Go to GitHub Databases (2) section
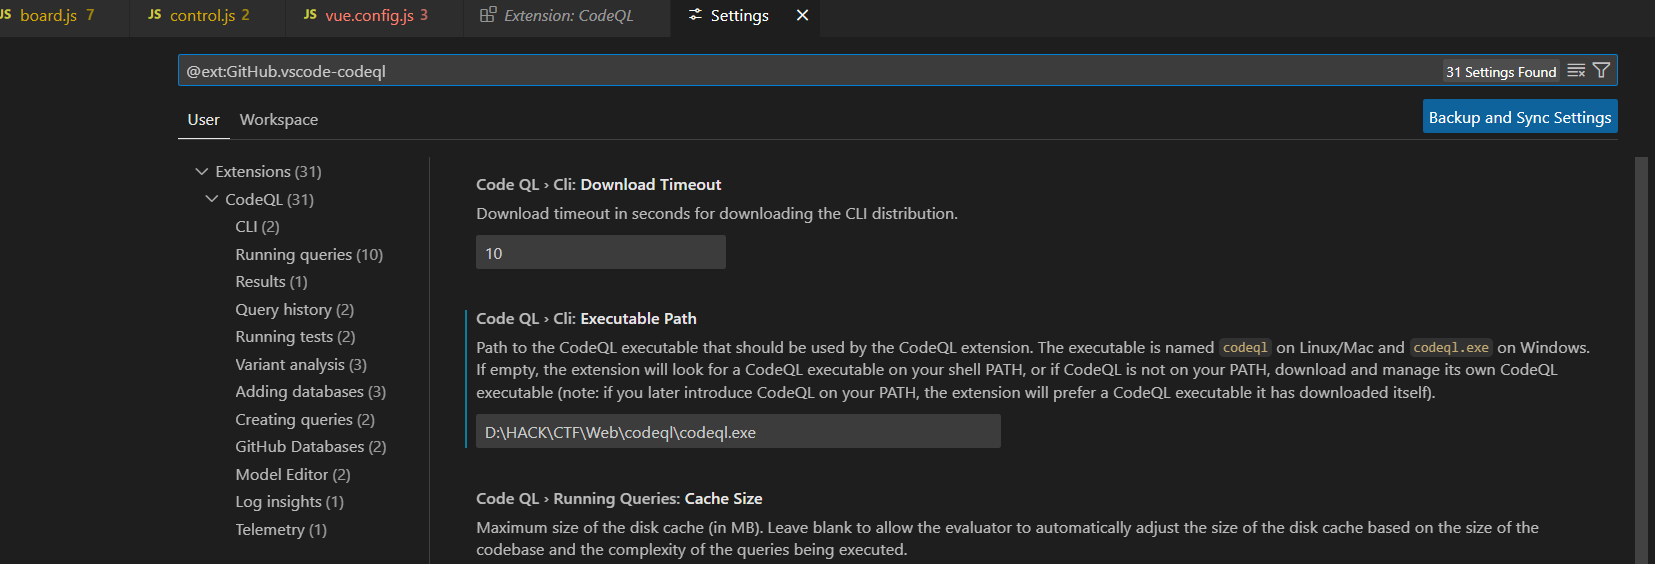This screenshot has width=1655, height=564. tap(310, 447)
